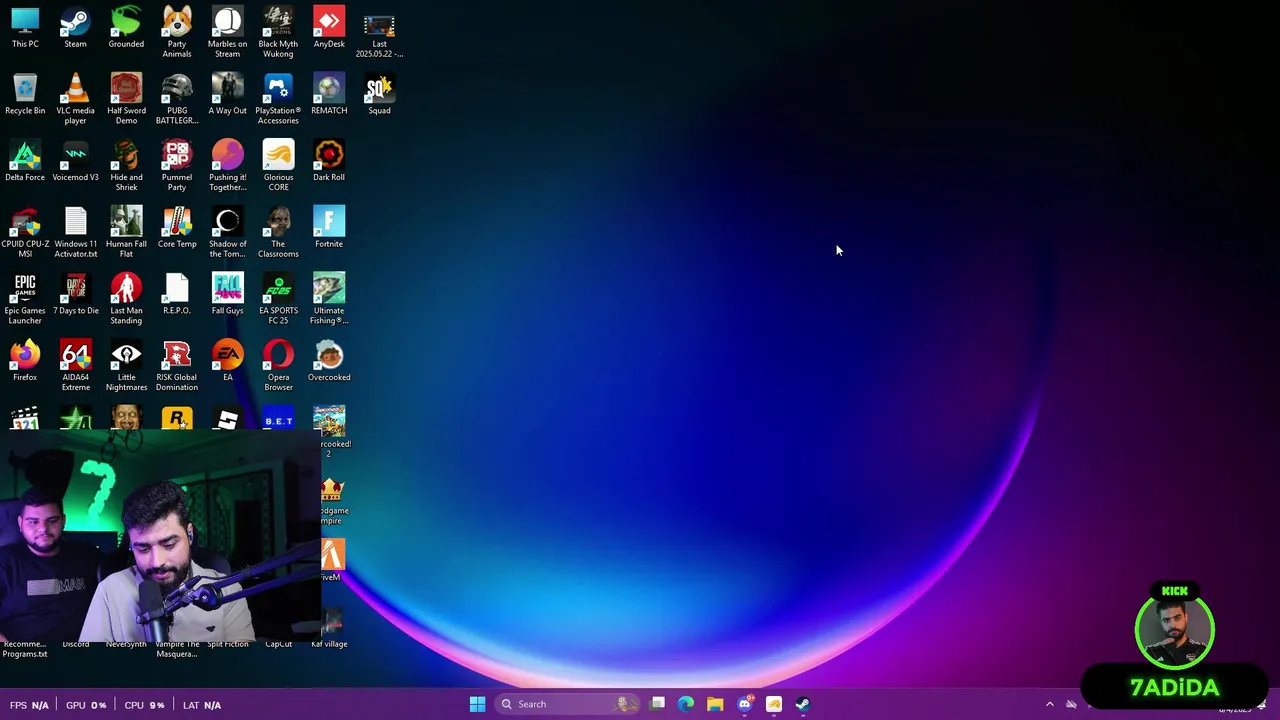Select the B.E.T desktop icon
Viewport: 1280px width, 720px height.
click(278, 419)
